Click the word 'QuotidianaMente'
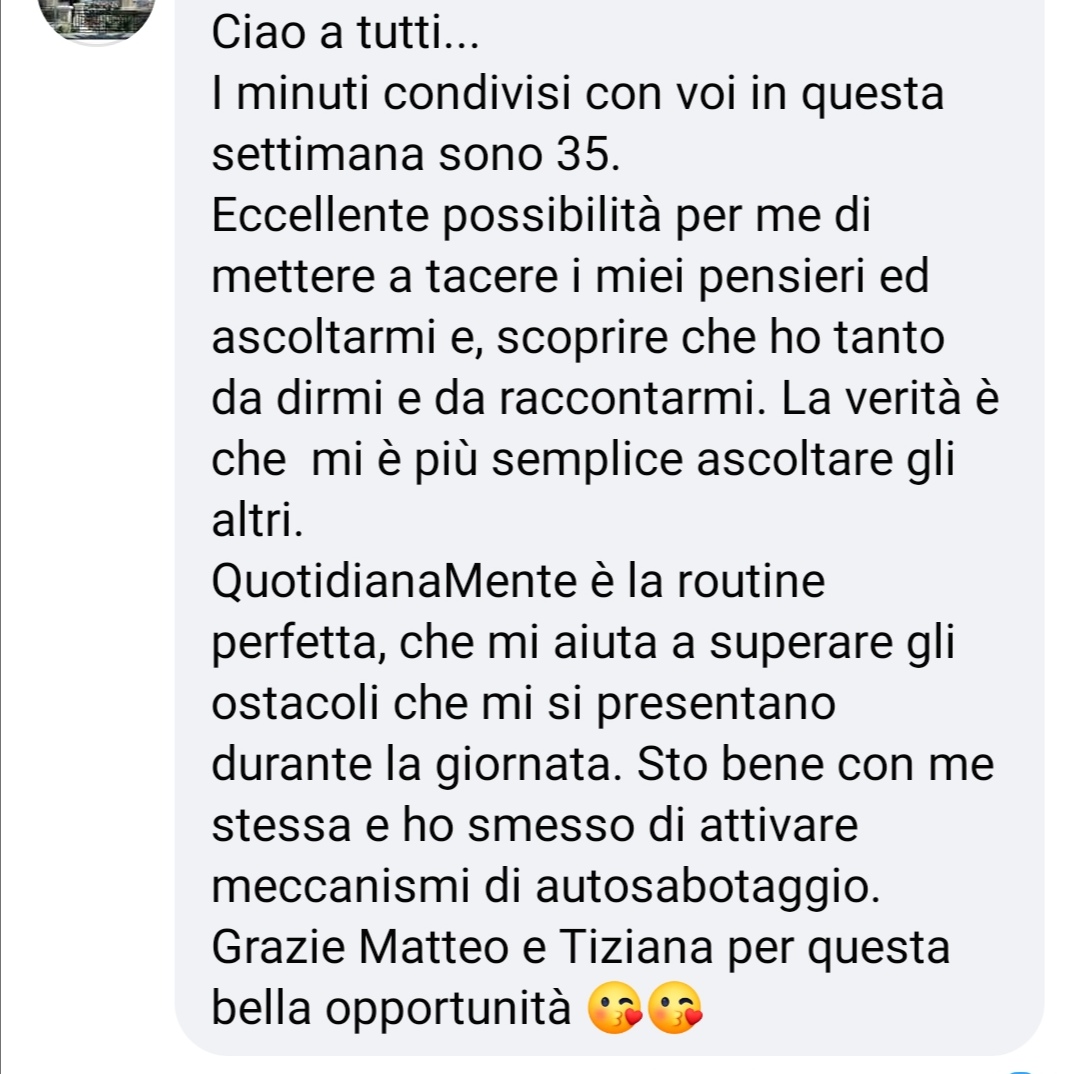This screenshot has height=1074, width=1080. (394, 581)
